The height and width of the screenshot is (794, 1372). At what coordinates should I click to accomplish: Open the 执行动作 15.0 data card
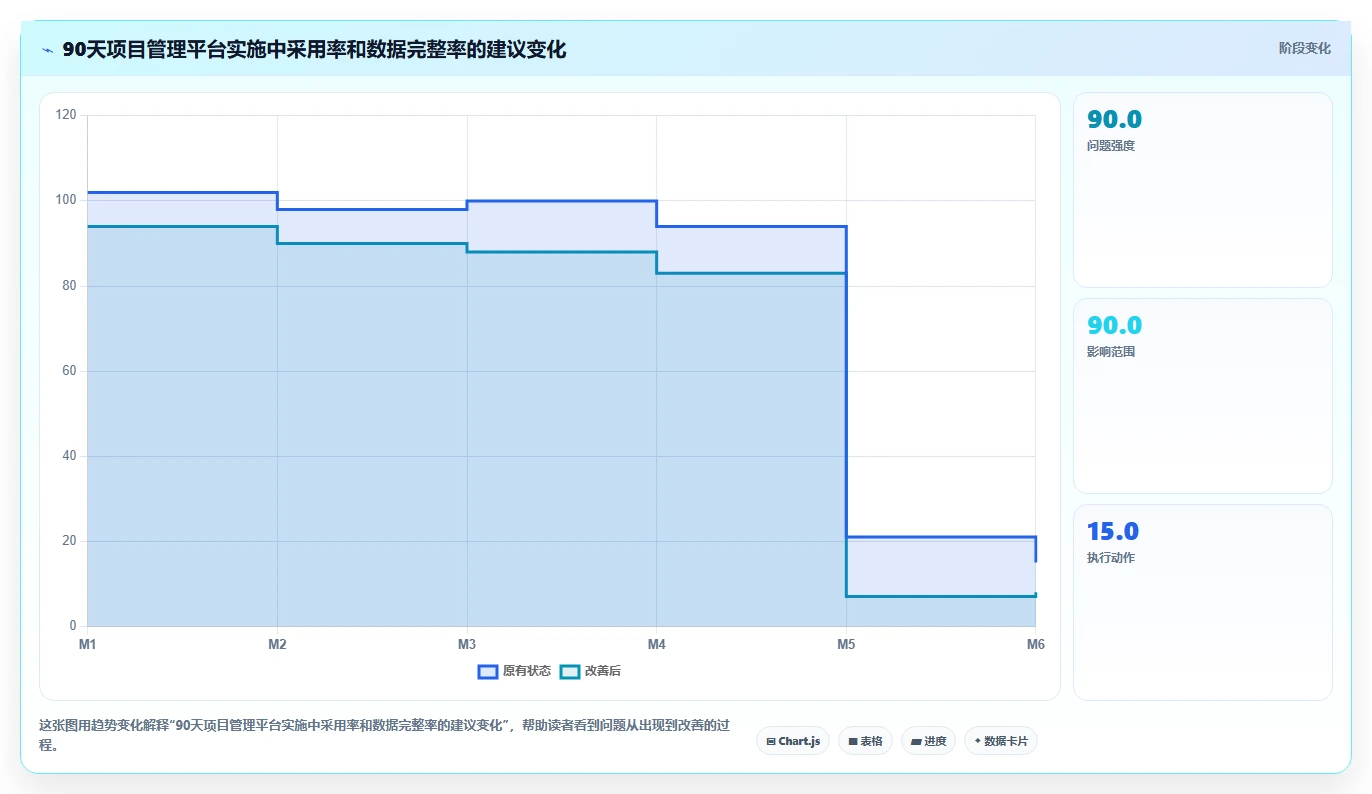(1203, 602)
